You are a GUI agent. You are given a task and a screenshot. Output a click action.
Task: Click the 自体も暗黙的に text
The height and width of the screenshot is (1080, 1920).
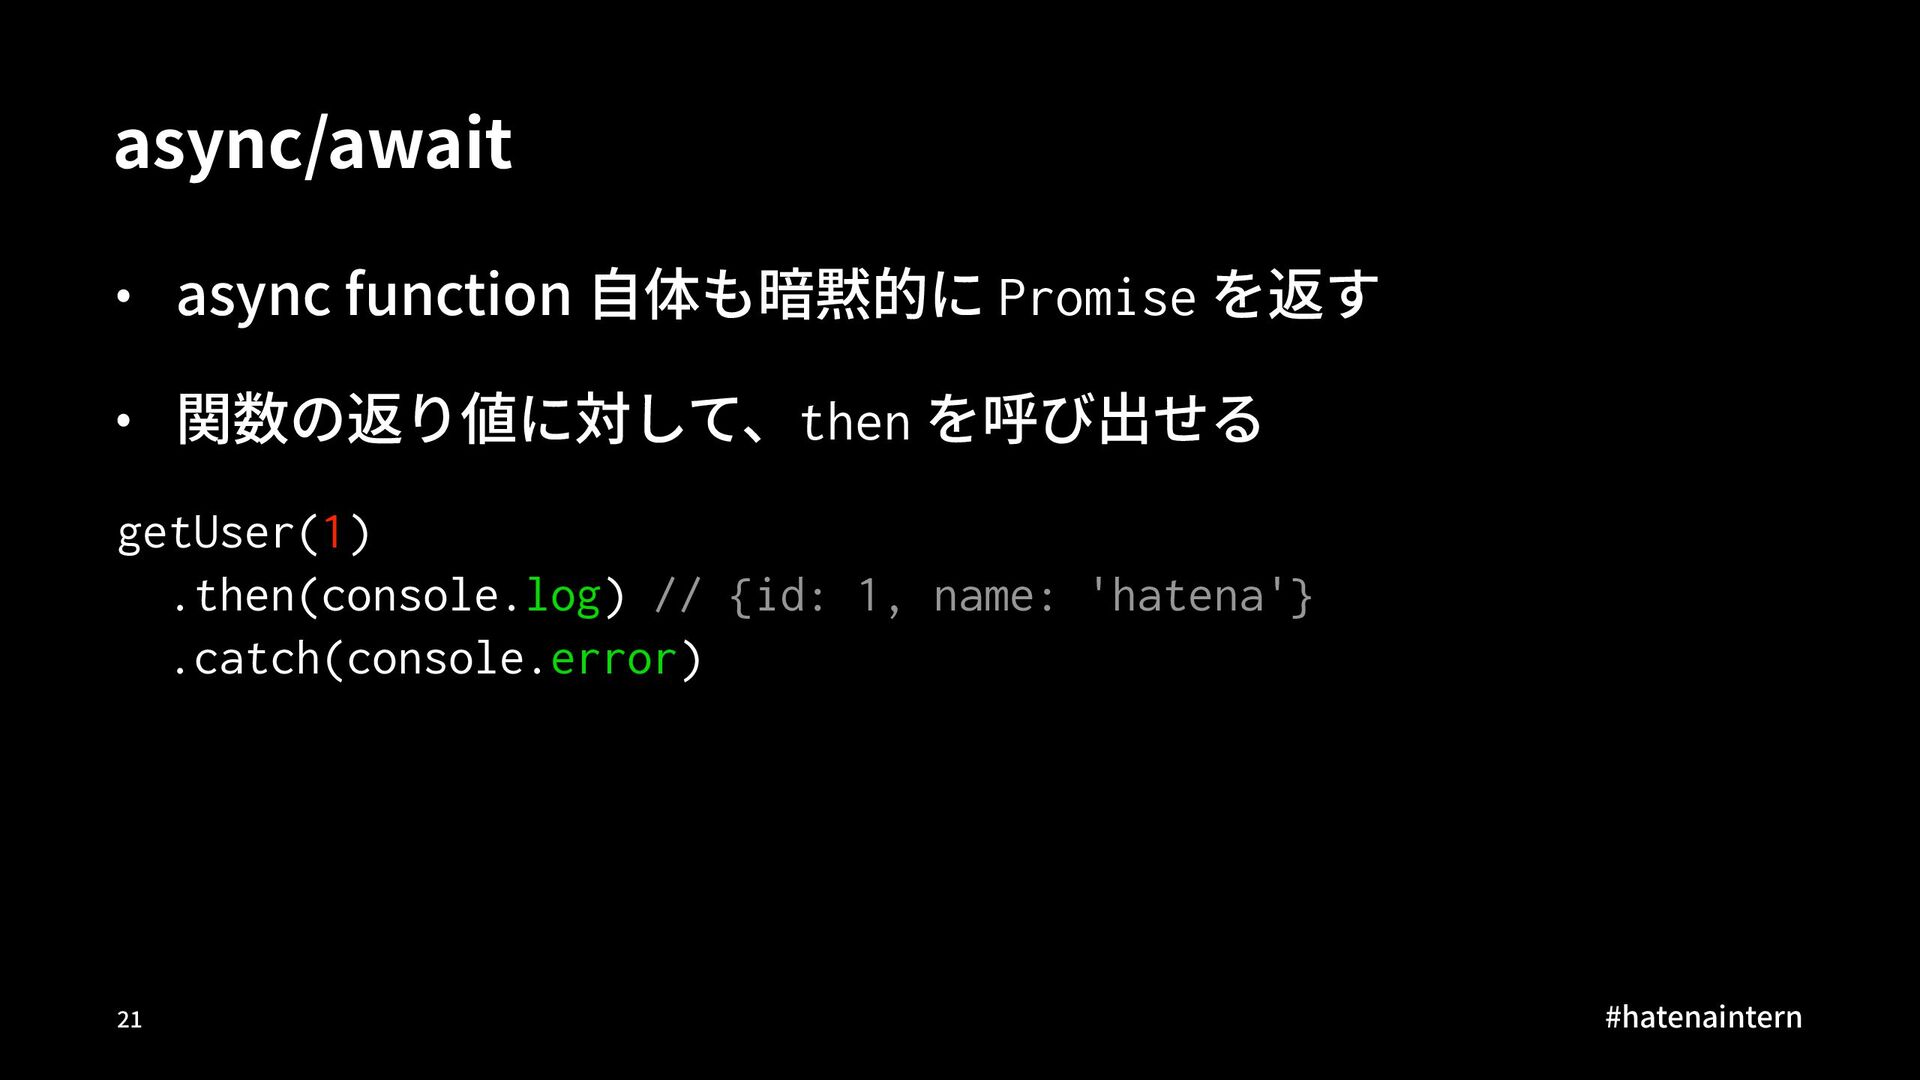[x=786, y=295]
